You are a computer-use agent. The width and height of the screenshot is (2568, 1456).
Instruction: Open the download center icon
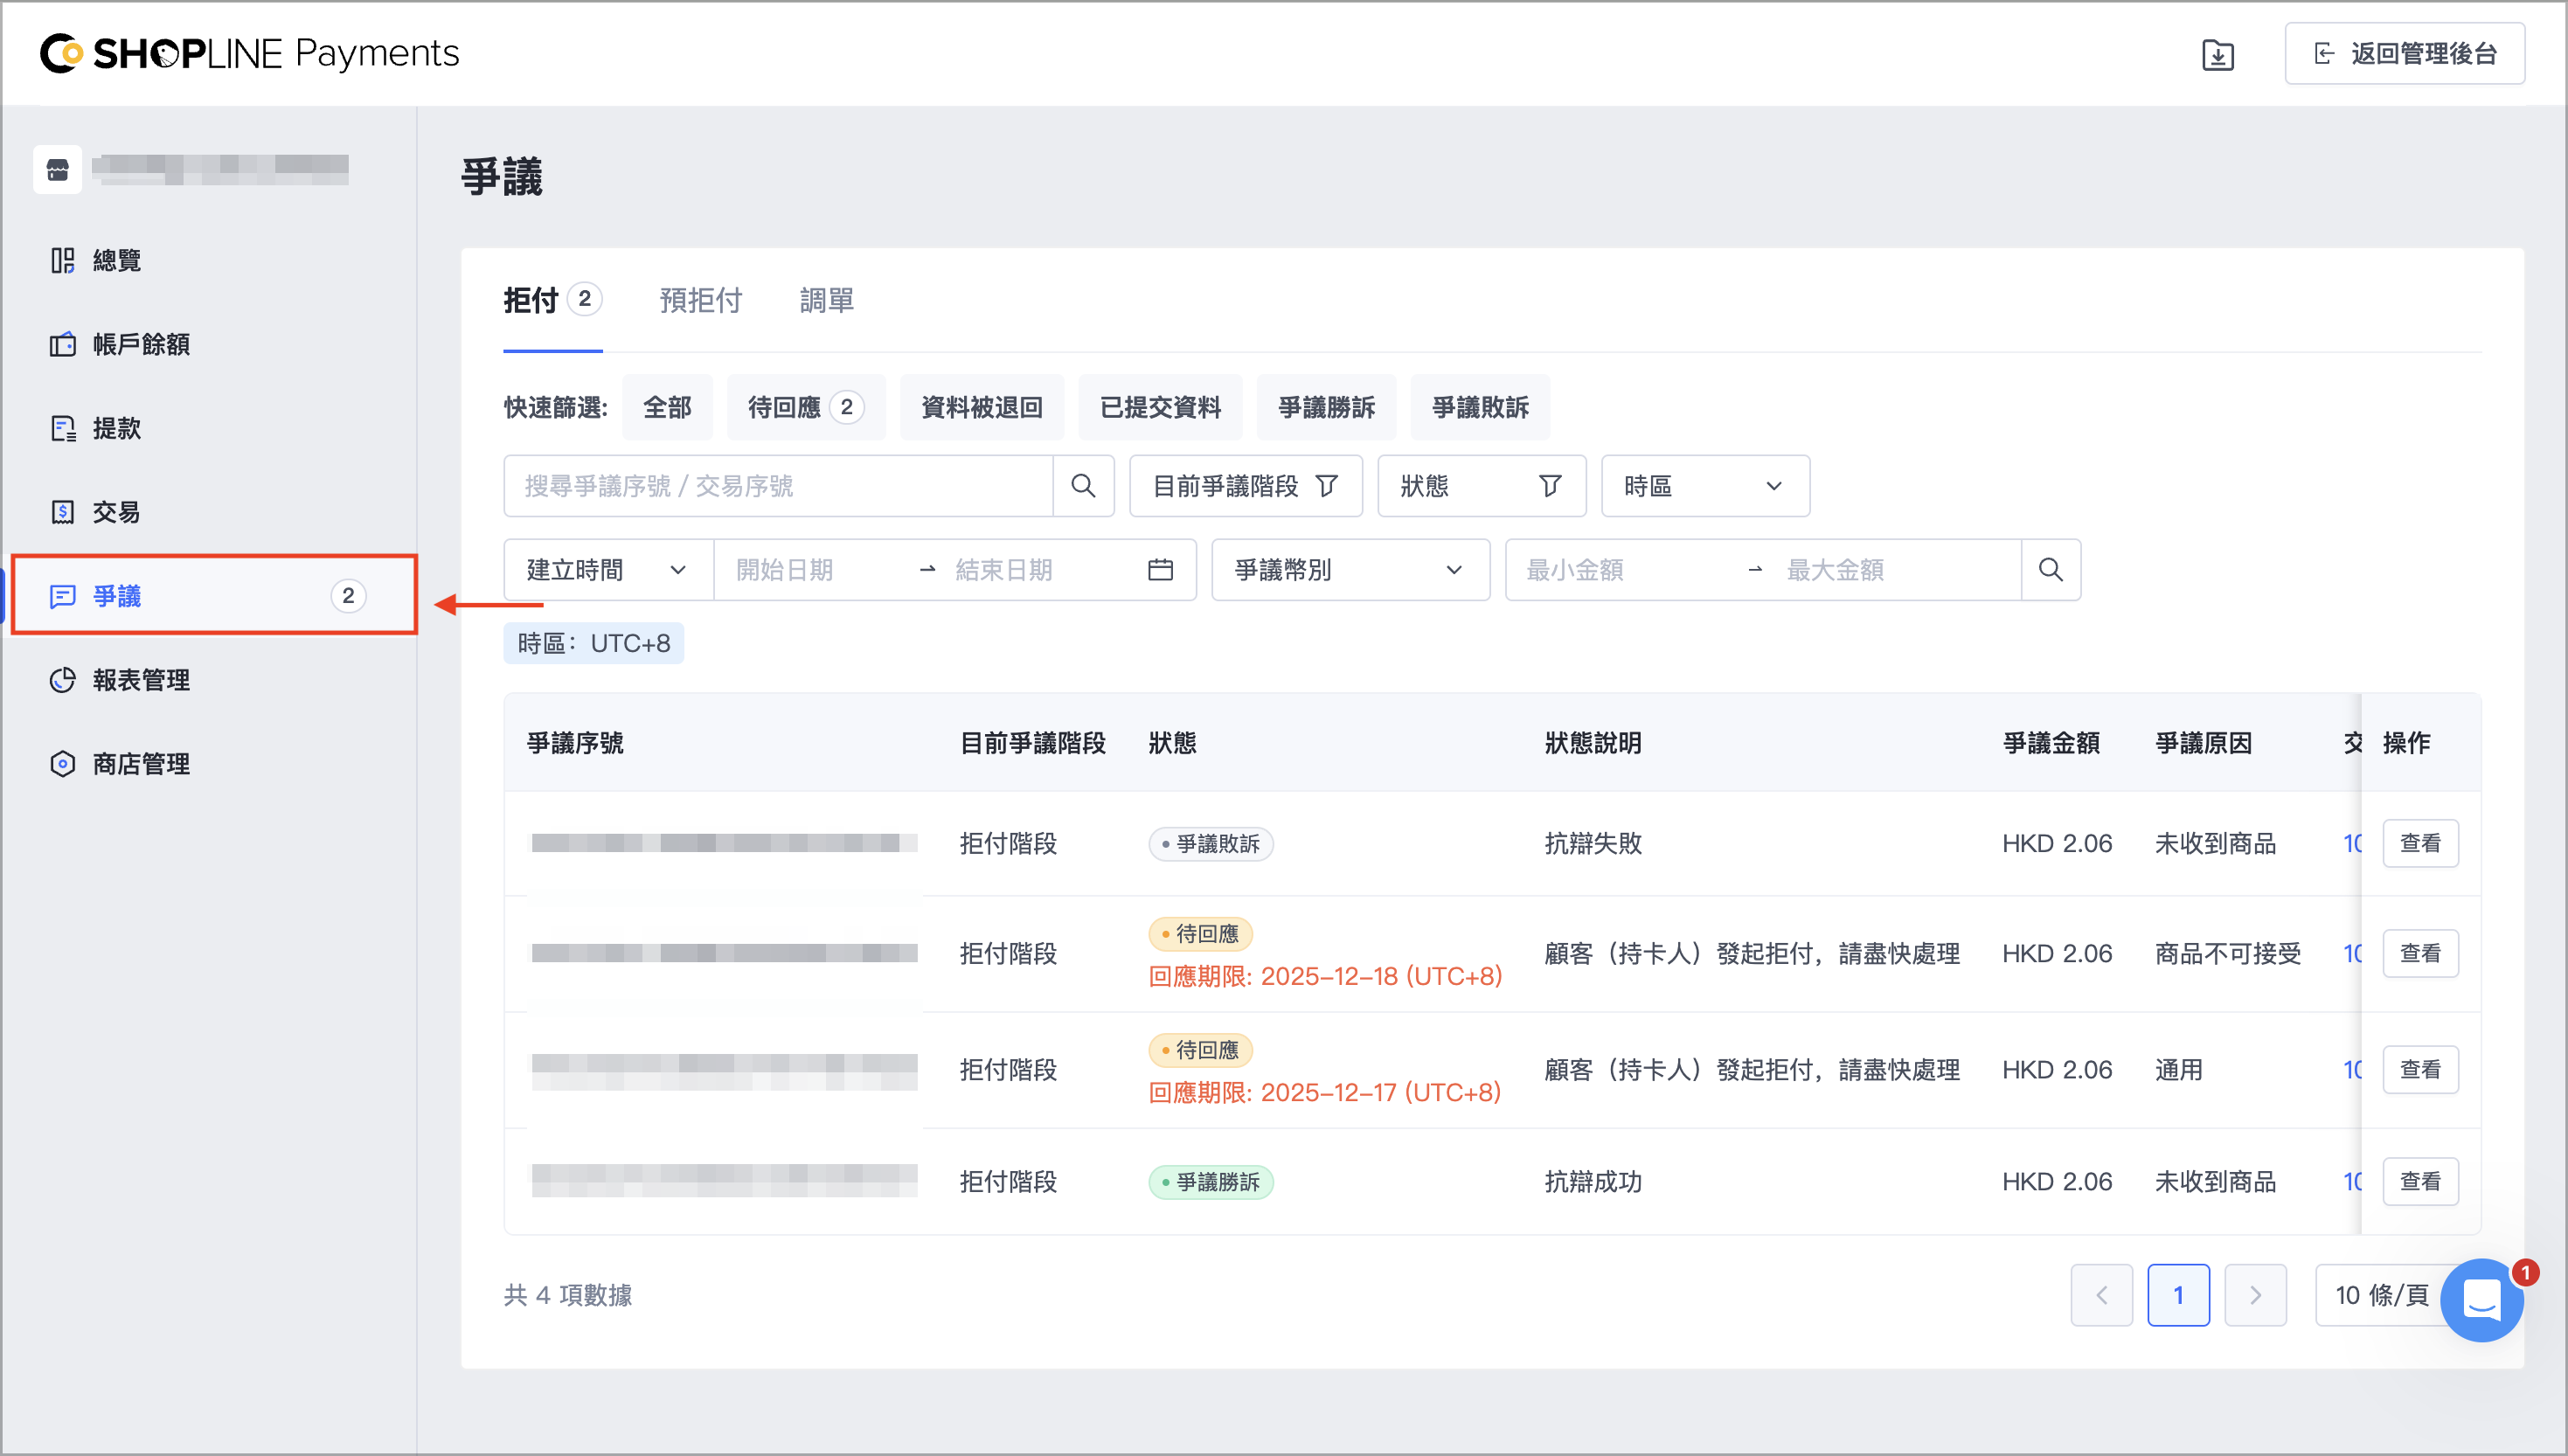2217,54
